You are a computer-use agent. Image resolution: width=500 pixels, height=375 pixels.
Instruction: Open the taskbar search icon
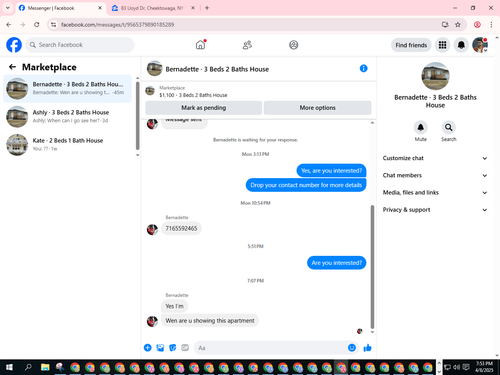coord(28,367)
